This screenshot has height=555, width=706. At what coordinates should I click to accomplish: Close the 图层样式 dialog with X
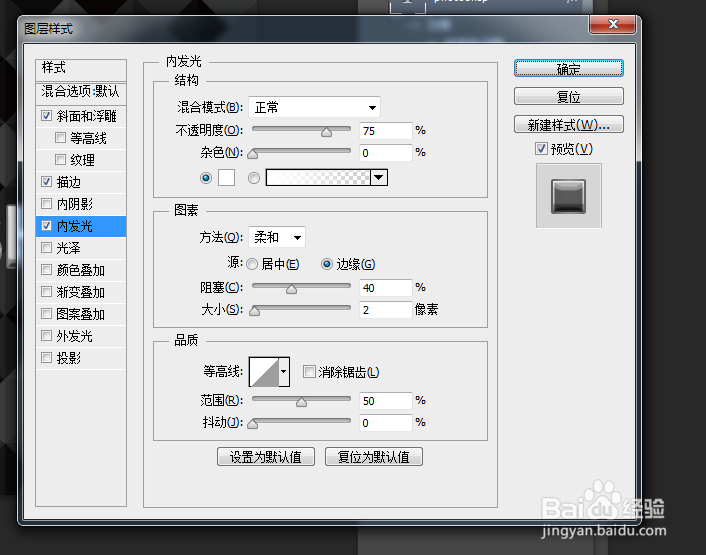click(612, 24)
